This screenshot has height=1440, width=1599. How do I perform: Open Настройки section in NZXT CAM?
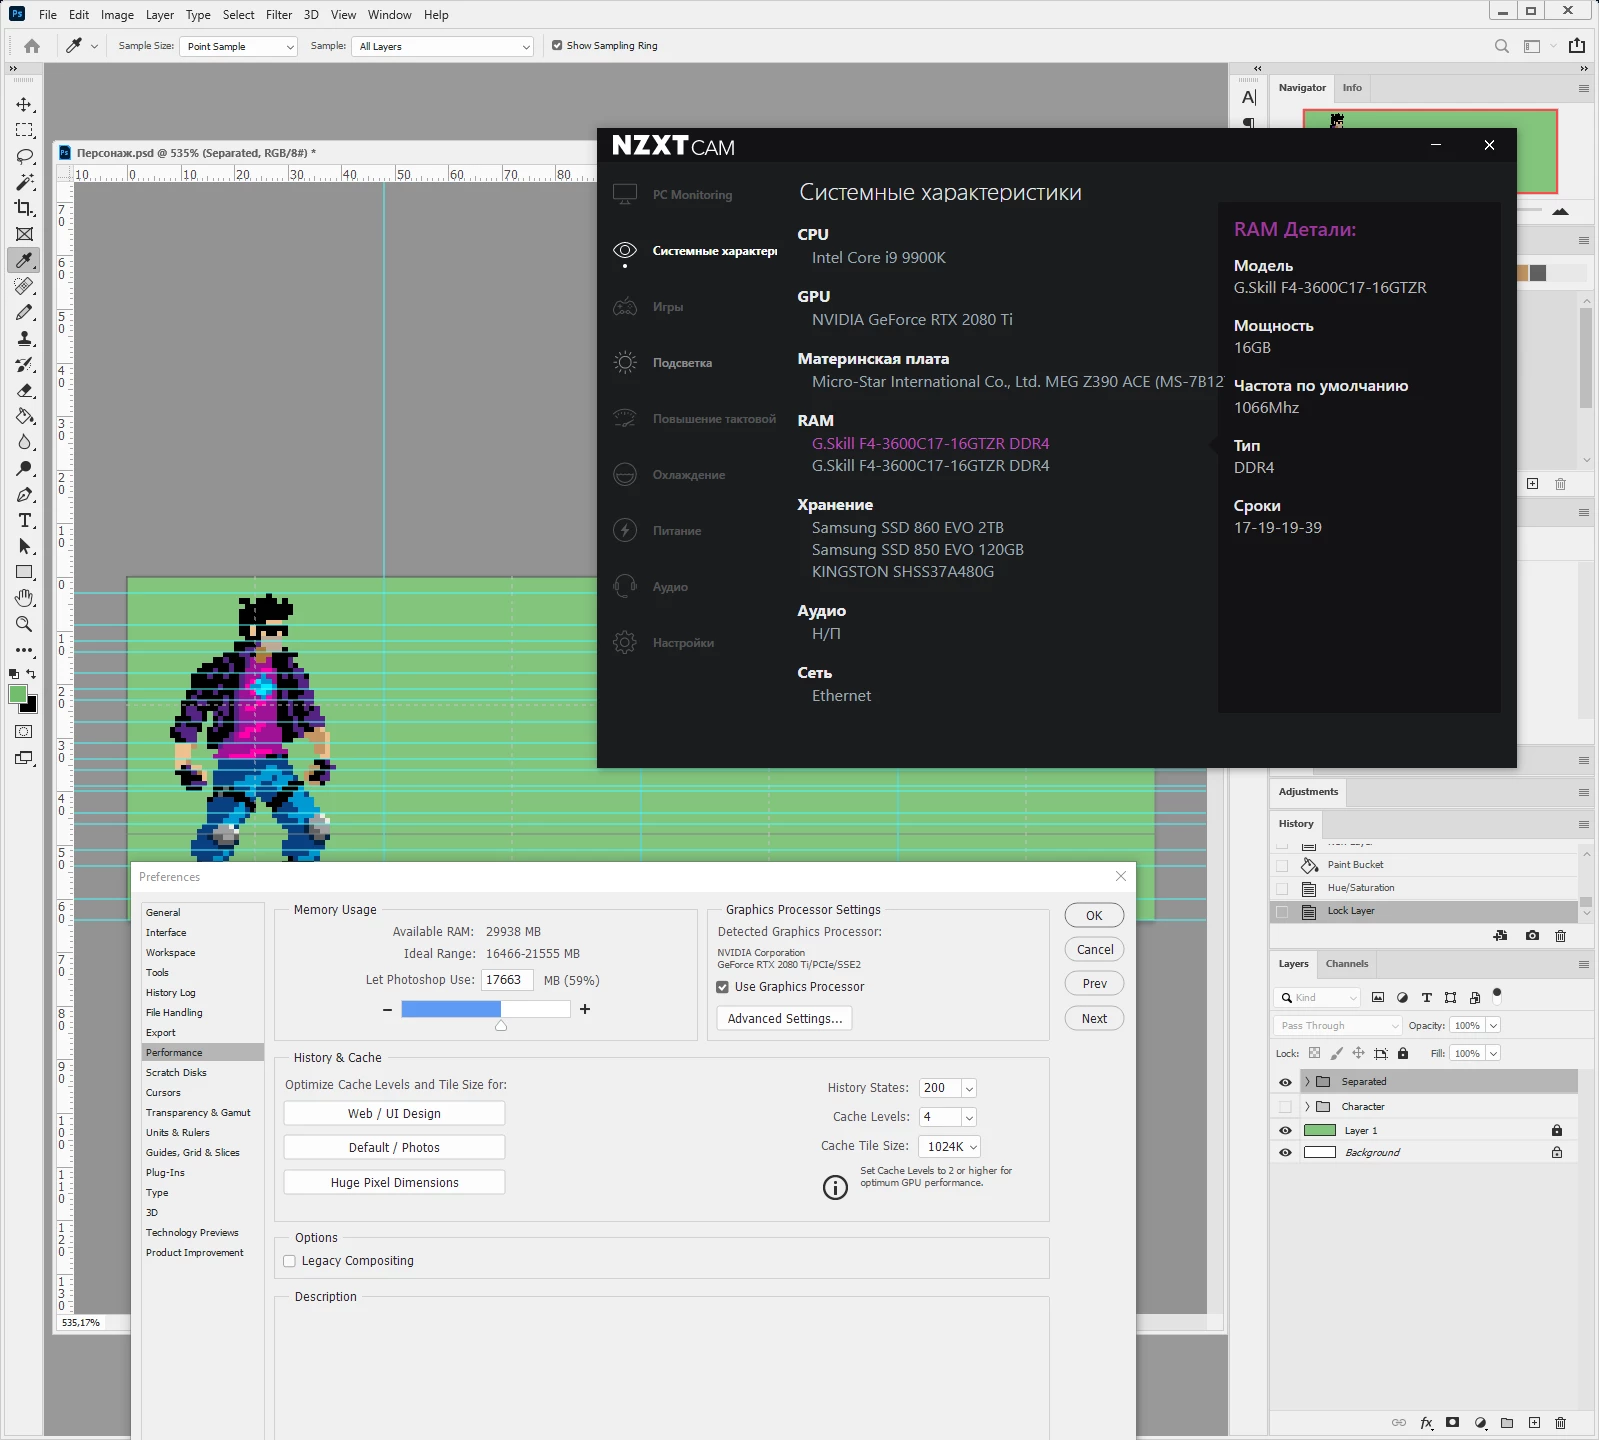[683, 643]
